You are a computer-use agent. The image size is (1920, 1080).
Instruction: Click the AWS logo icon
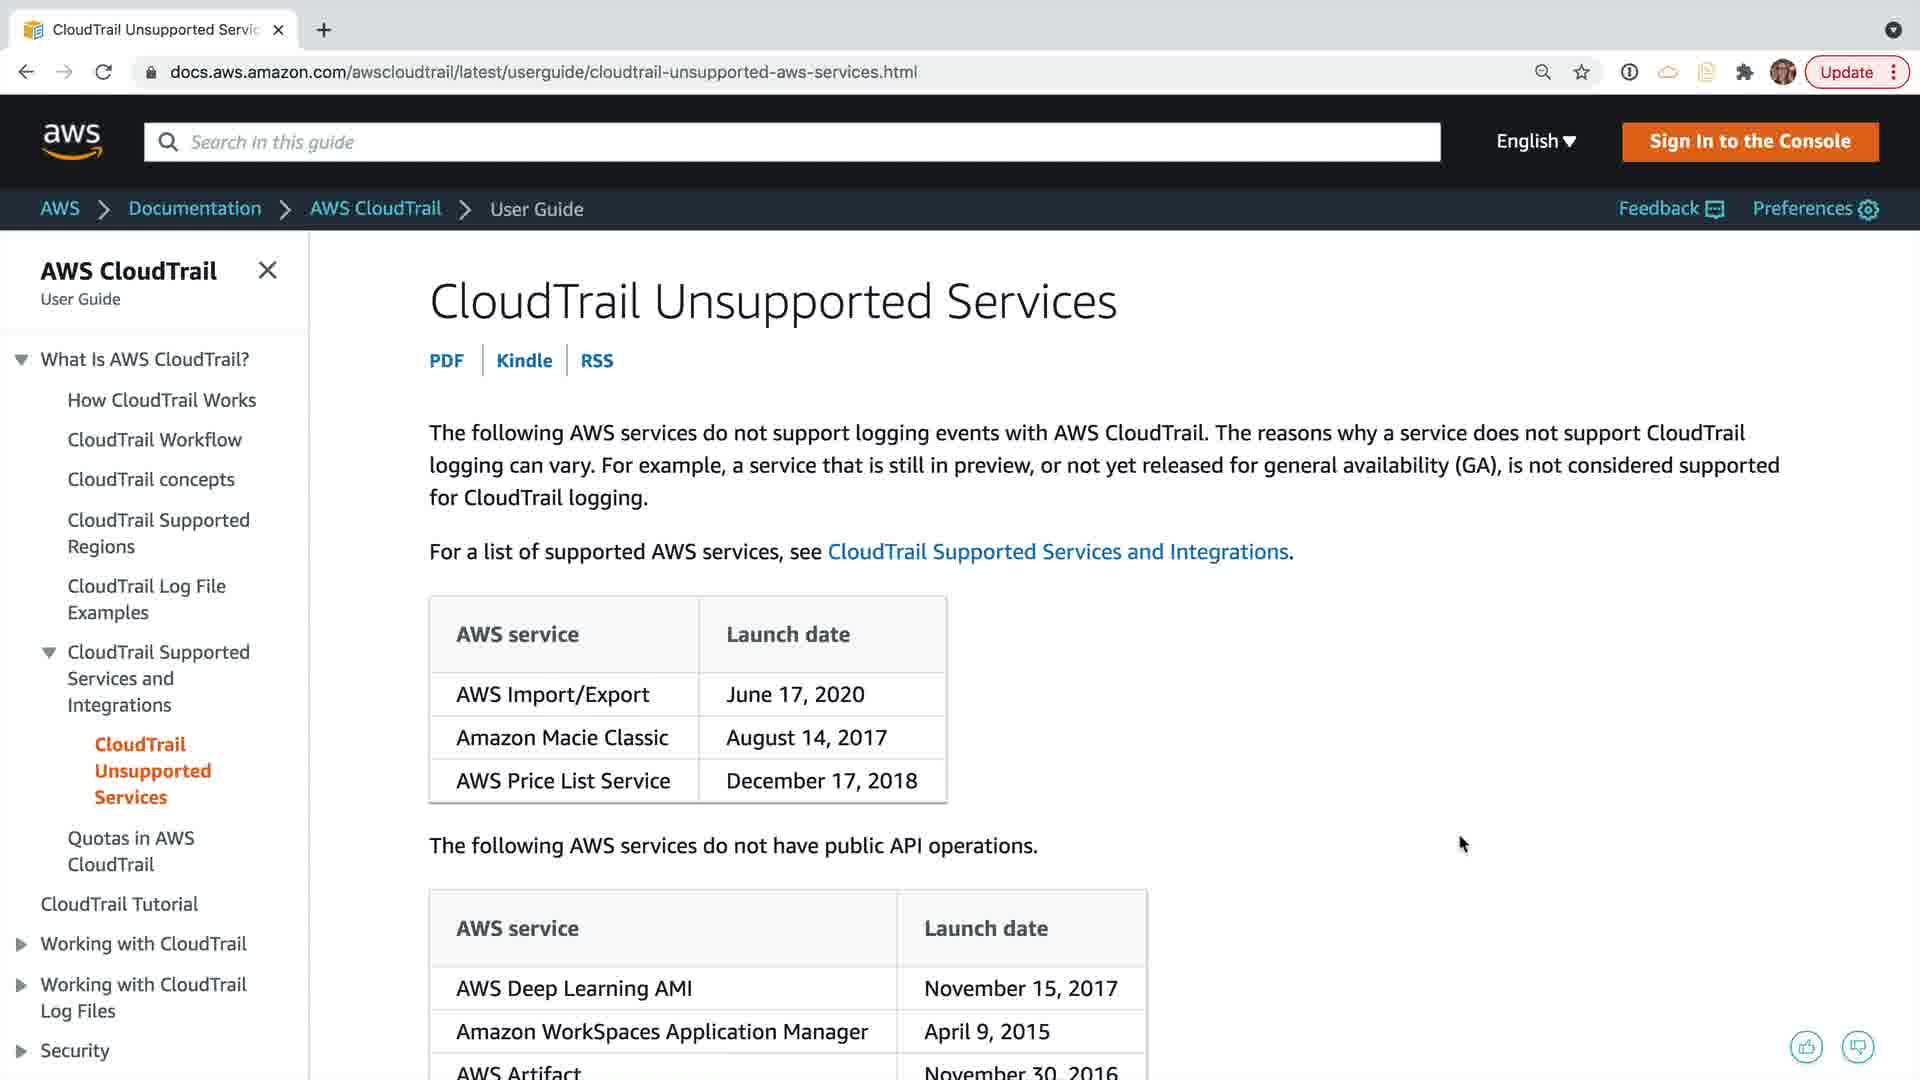[72, 141]
